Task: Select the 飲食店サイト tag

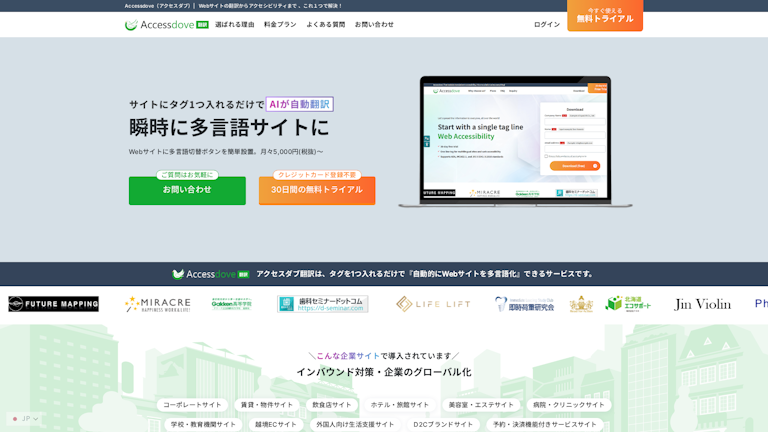Action: coord(332,405)
